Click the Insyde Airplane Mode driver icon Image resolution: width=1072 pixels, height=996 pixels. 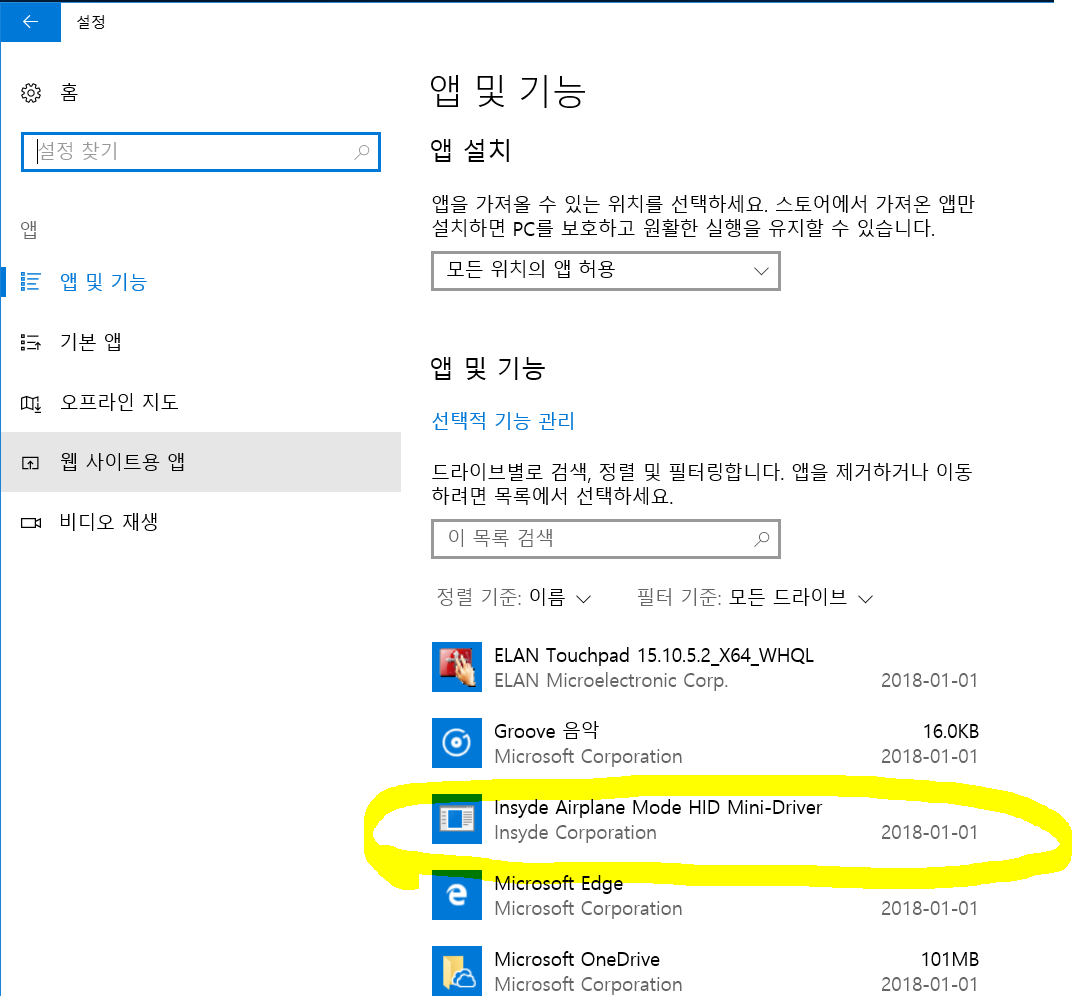coord(457,819)
